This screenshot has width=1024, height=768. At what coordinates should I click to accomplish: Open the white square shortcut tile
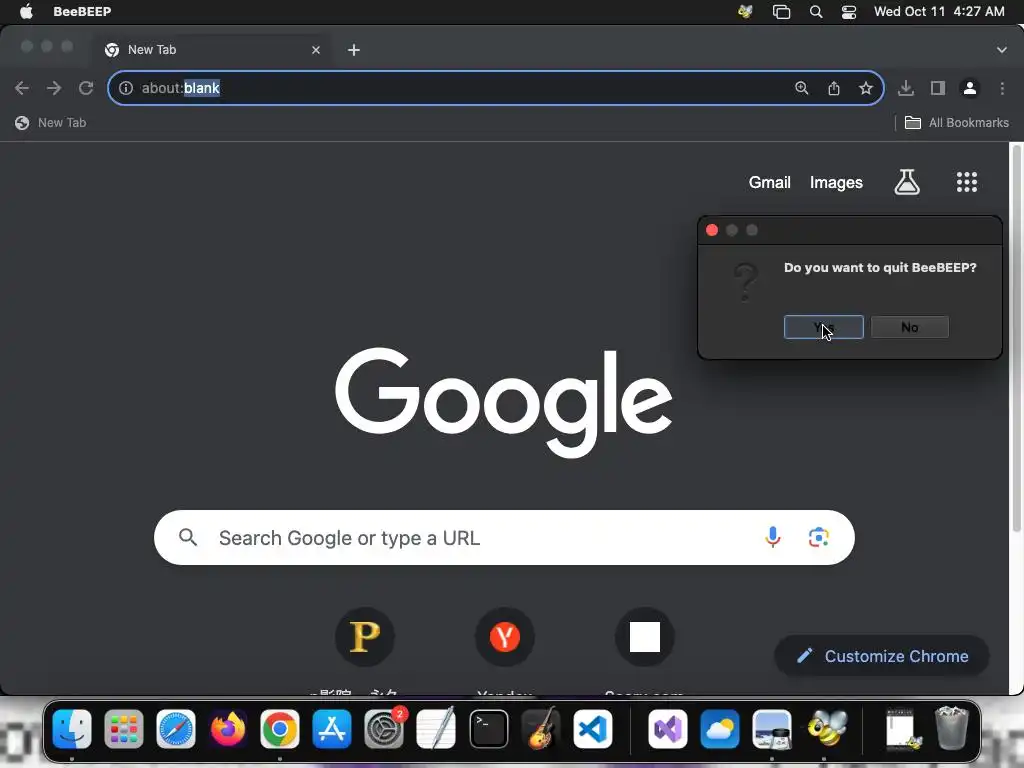[x=645, y=637]
